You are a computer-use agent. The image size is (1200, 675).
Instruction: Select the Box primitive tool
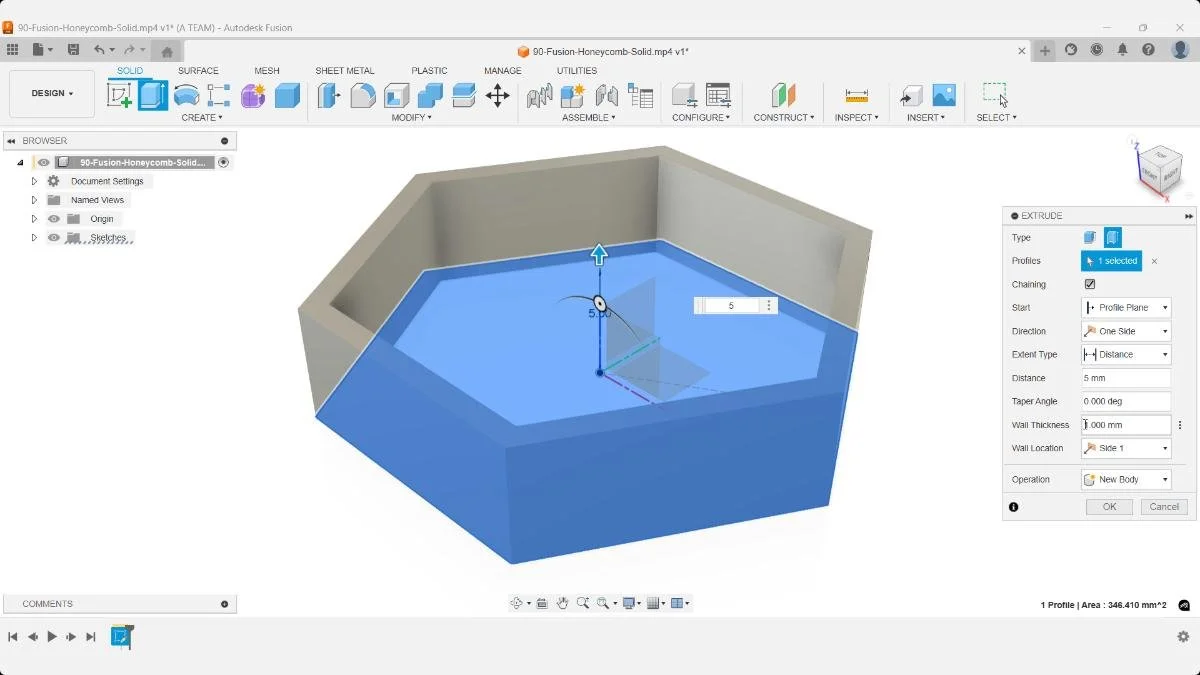(x=287, y=95)
